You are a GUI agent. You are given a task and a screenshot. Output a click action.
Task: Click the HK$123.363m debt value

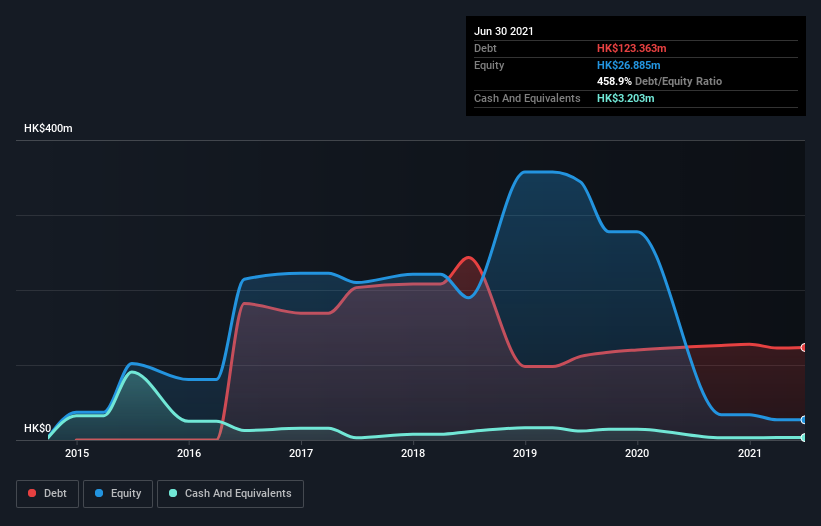(631, 48)
